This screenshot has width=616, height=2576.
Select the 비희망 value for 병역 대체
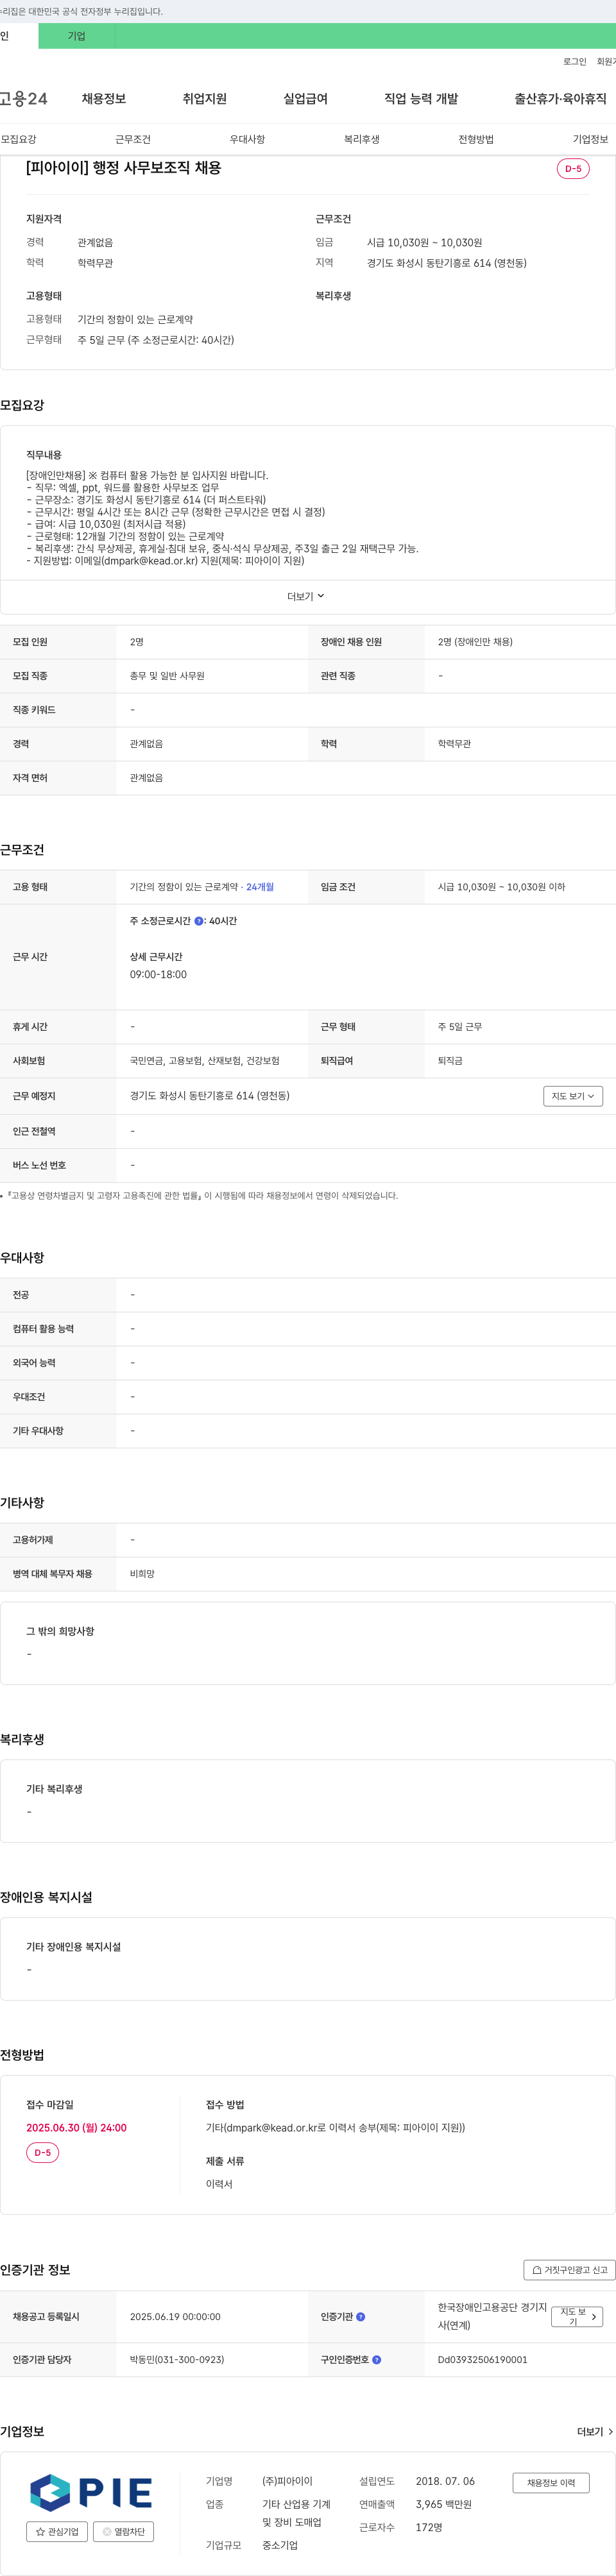click(x=142, y=1574)
